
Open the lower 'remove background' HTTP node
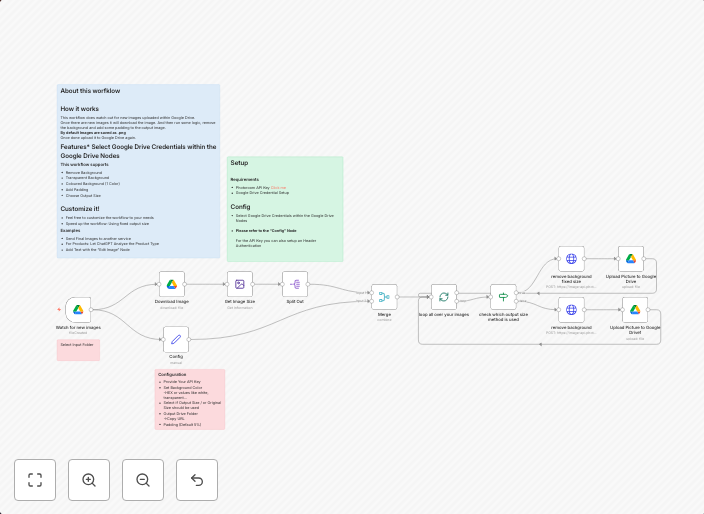click(571, 310)
